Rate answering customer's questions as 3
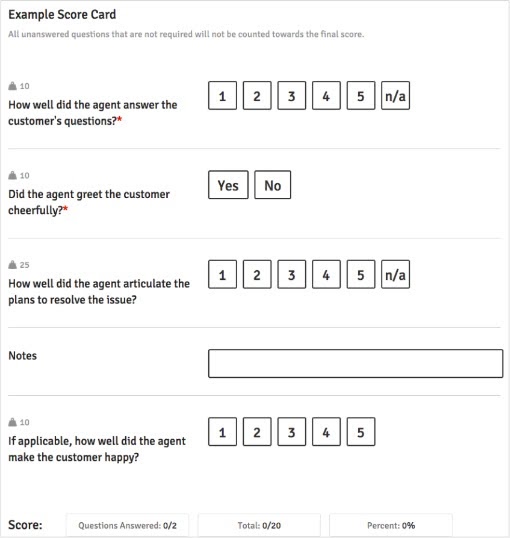Image resolution: width=510 pixels, height=538 pixels. tap(291, 95)
